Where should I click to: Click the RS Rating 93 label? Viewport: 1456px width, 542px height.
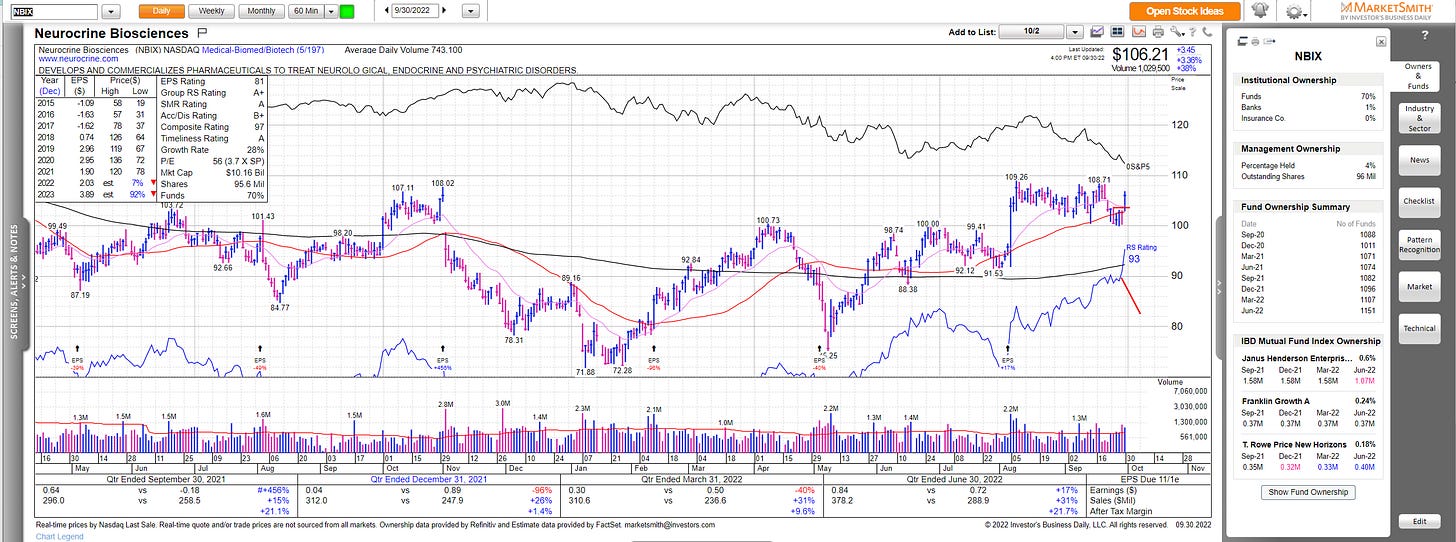(x=1140, y=254)
